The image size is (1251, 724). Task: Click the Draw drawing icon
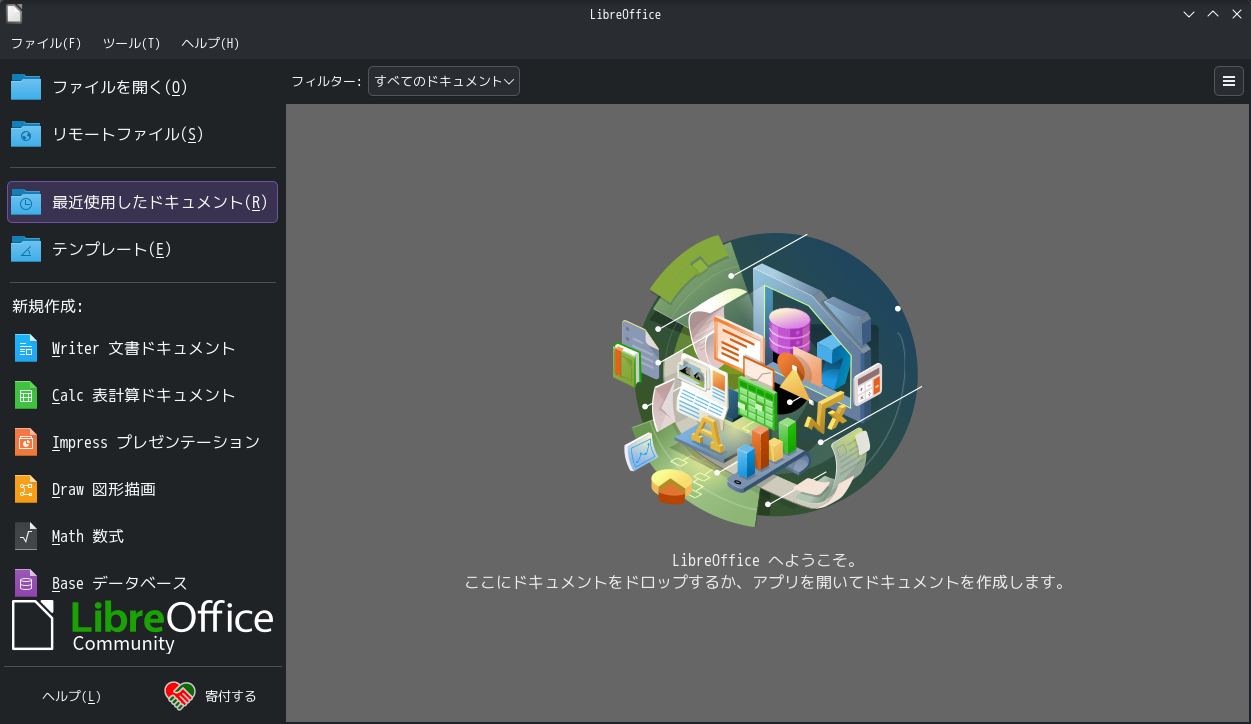26,489
